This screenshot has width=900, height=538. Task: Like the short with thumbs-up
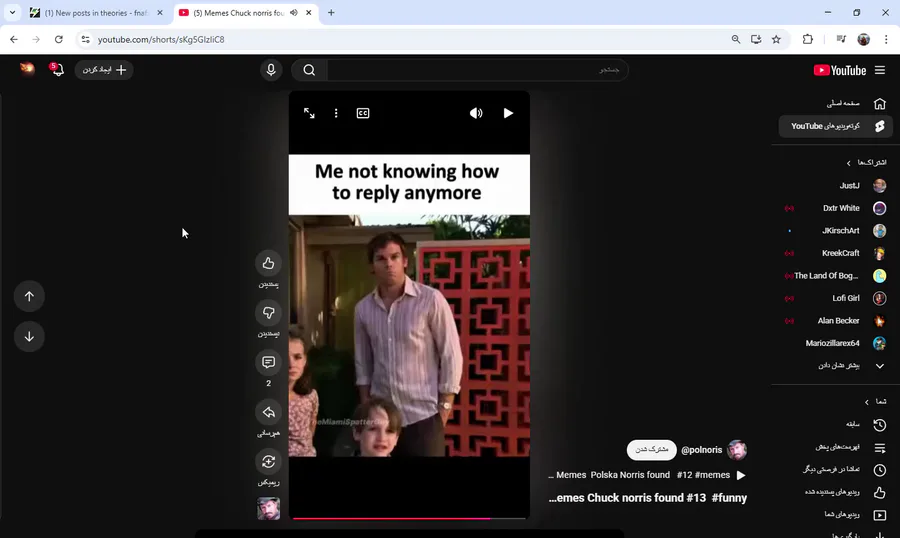click(268, 263)
